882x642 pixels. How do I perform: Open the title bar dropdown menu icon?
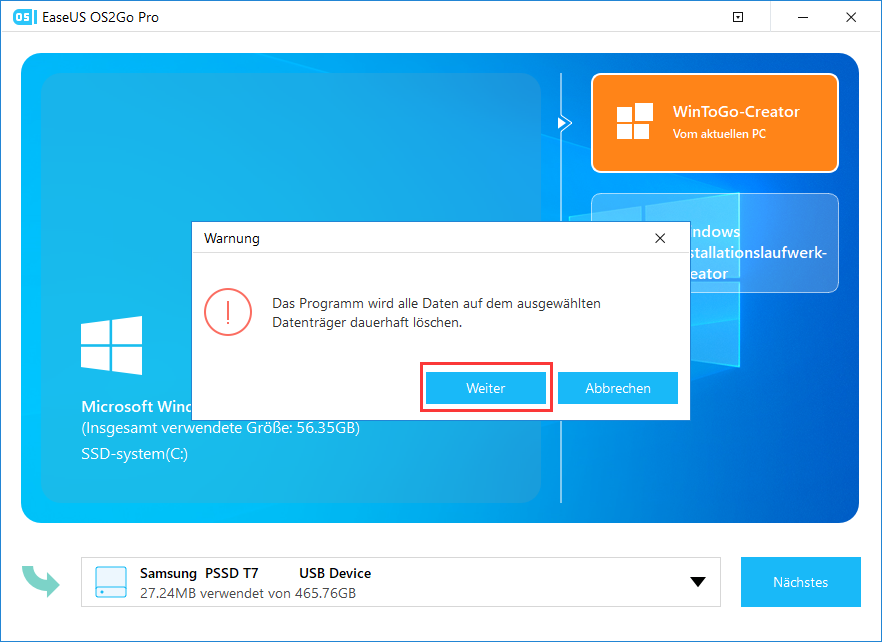point(738,17)
